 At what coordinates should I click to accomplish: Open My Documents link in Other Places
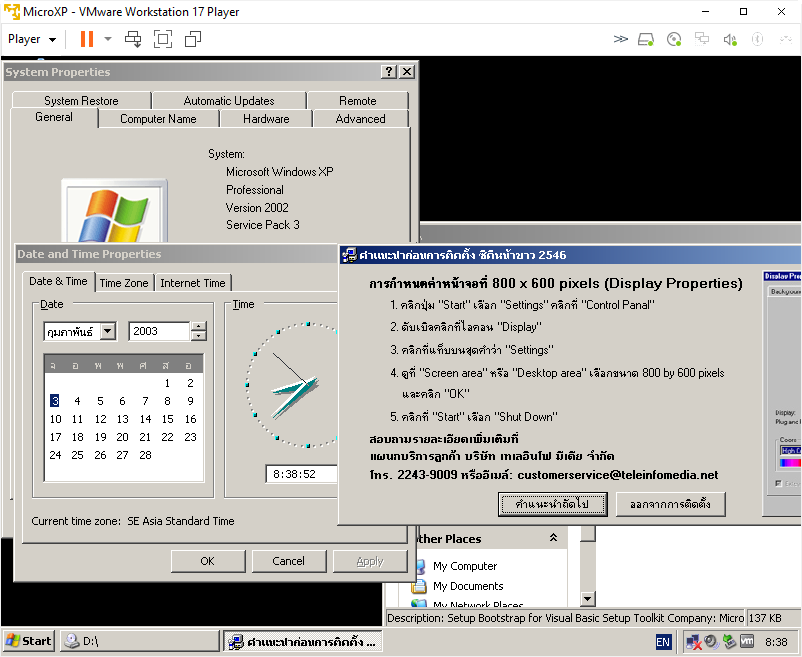pos(468,586)
